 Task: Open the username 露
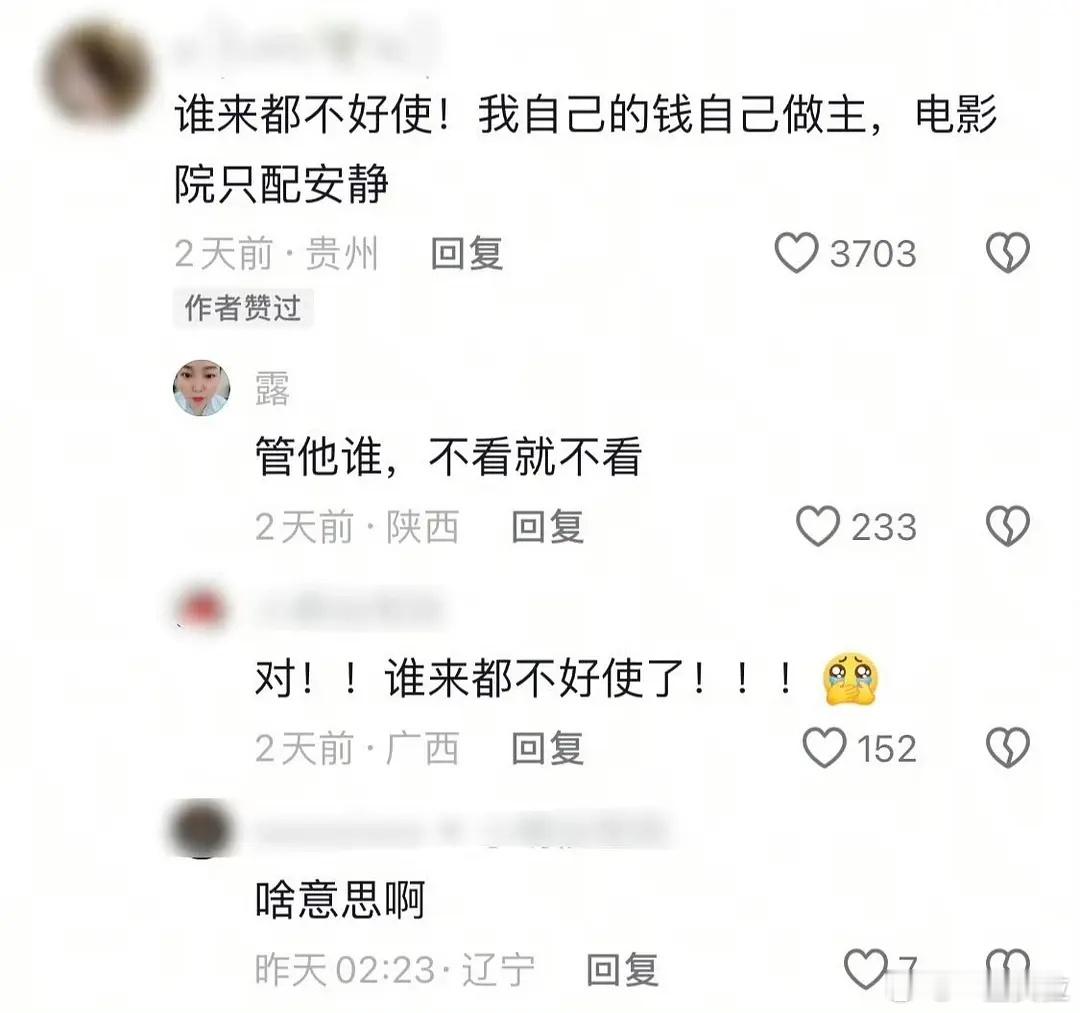point(272,388)
